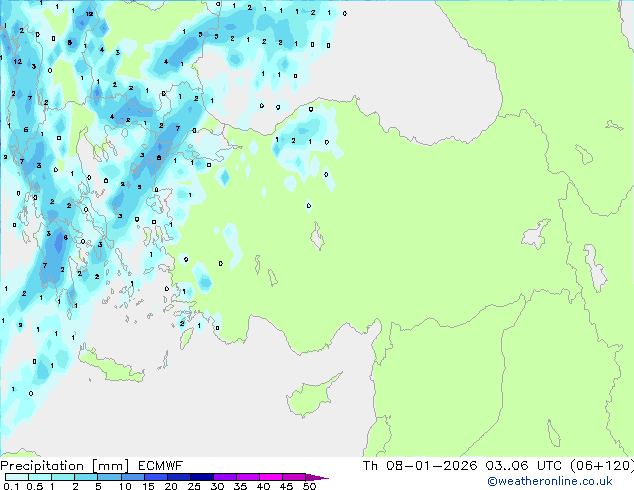Open the weatheronline.co.uk copyright link
Screen dimensions: 634x490
[x=549, y=481]
